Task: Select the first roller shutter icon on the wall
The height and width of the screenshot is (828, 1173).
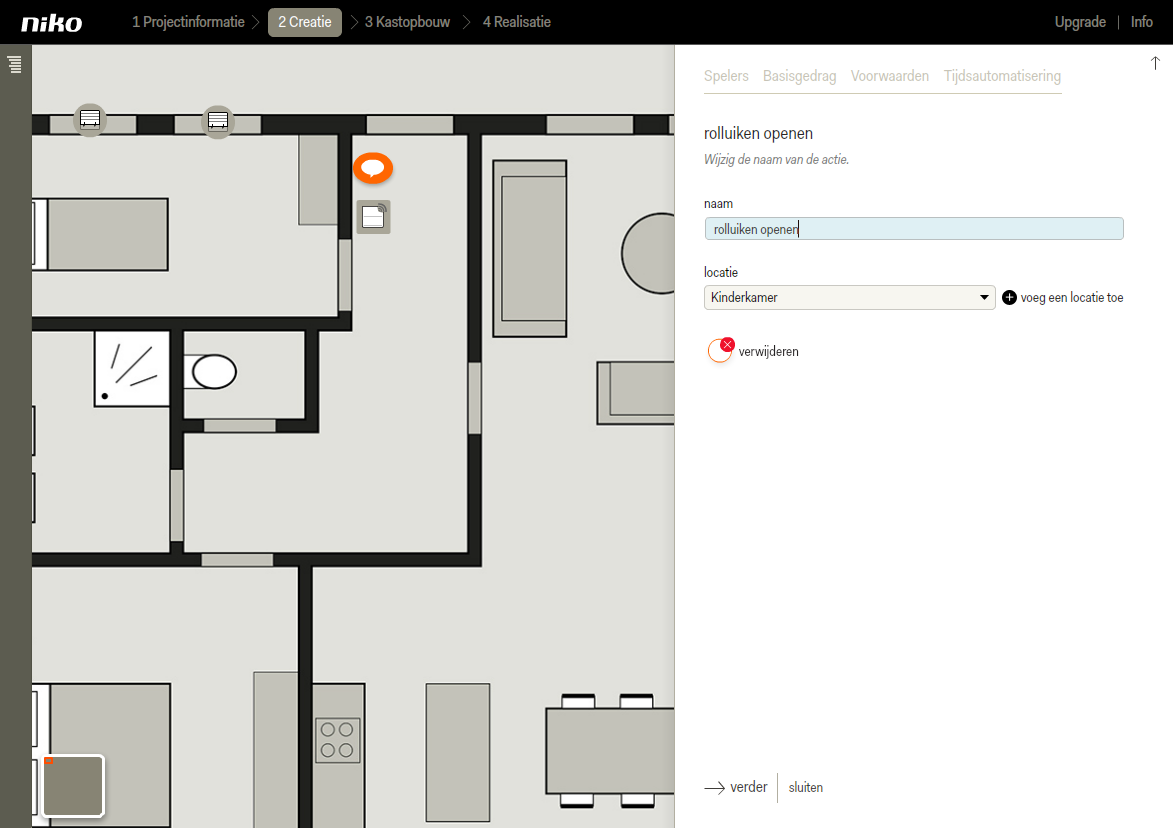Action: 90,120
